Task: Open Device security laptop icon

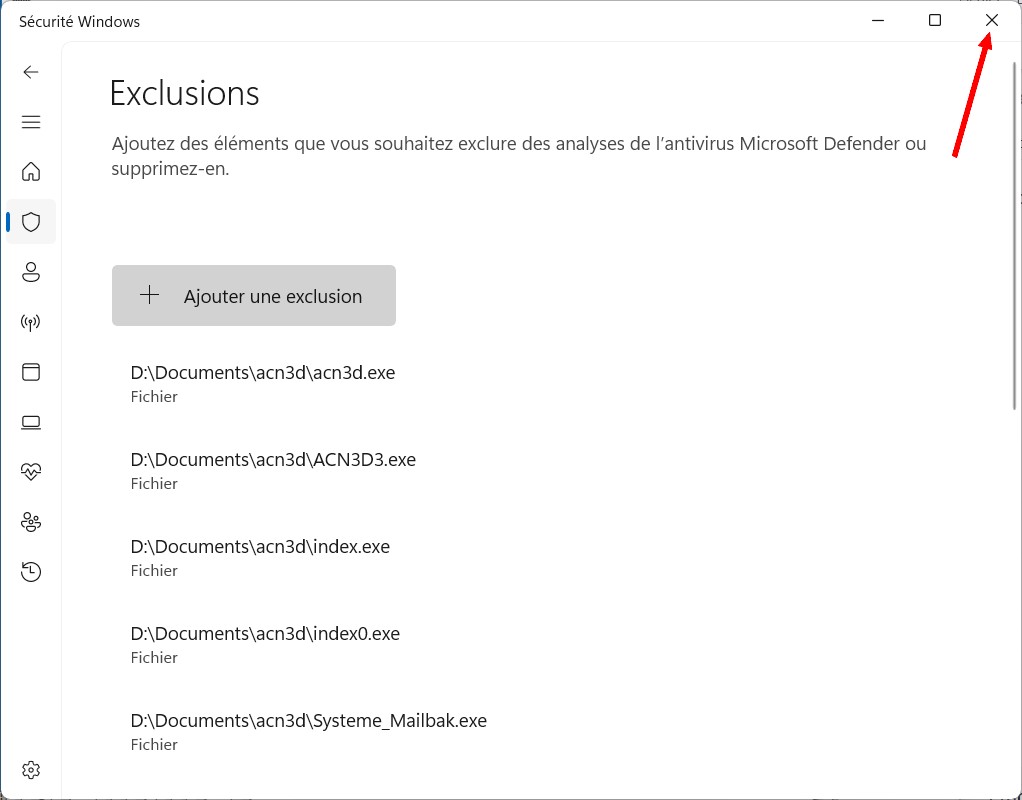Action: (31, 422)
